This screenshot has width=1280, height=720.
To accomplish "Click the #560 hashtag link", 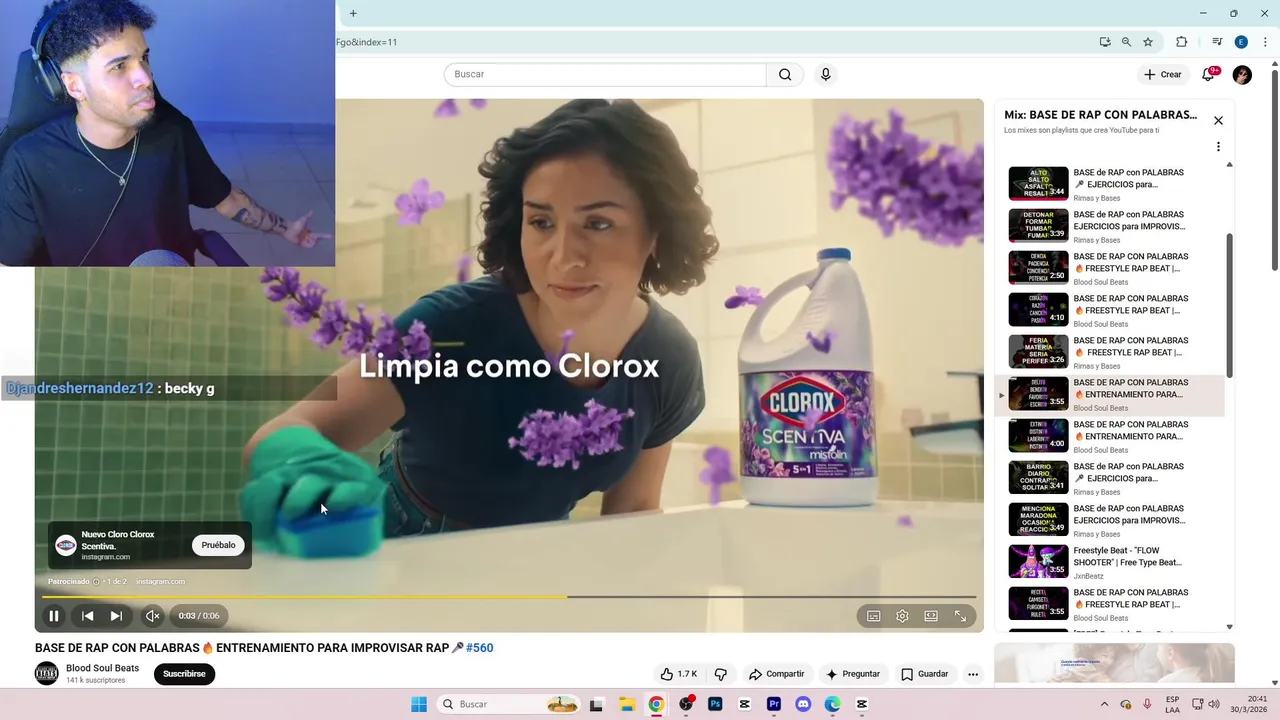I will (x=479, y=648).
